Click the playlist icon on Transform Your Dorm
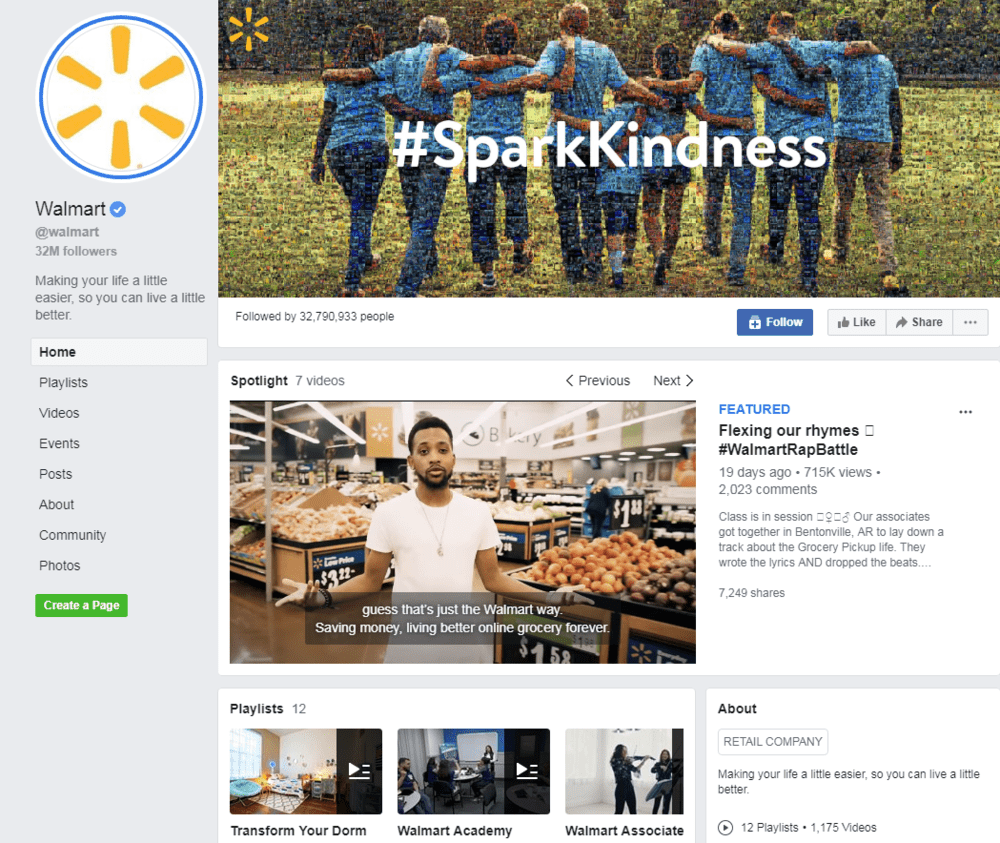This screenshot has width=1000, height=843. coord(359,771)
